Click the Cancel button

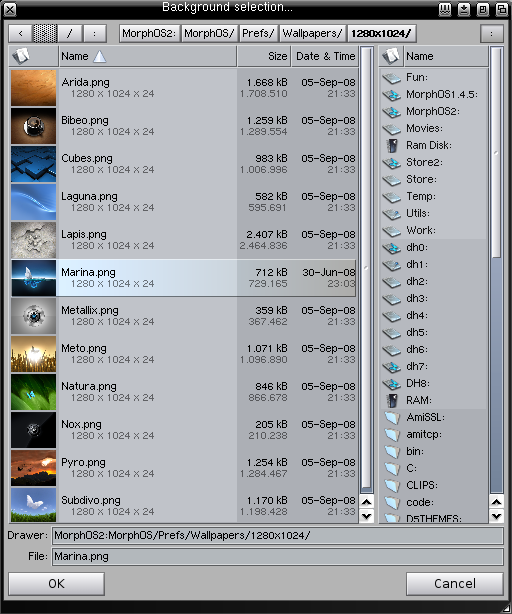click(x=455, y=584)
